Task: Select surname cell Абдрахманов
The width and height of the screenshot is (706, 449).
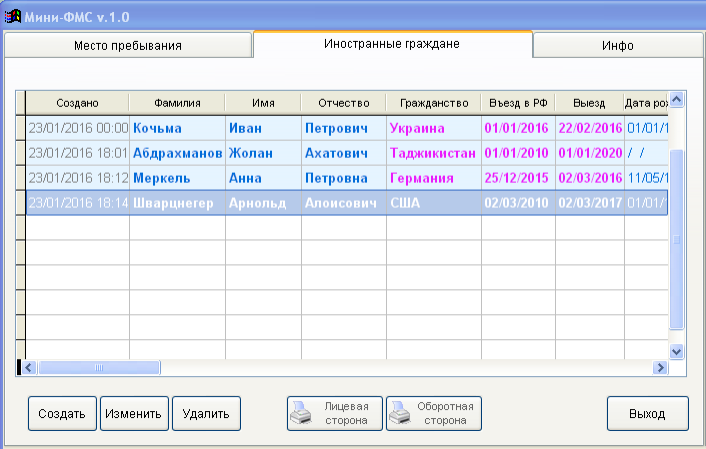Action: point(177,153)
